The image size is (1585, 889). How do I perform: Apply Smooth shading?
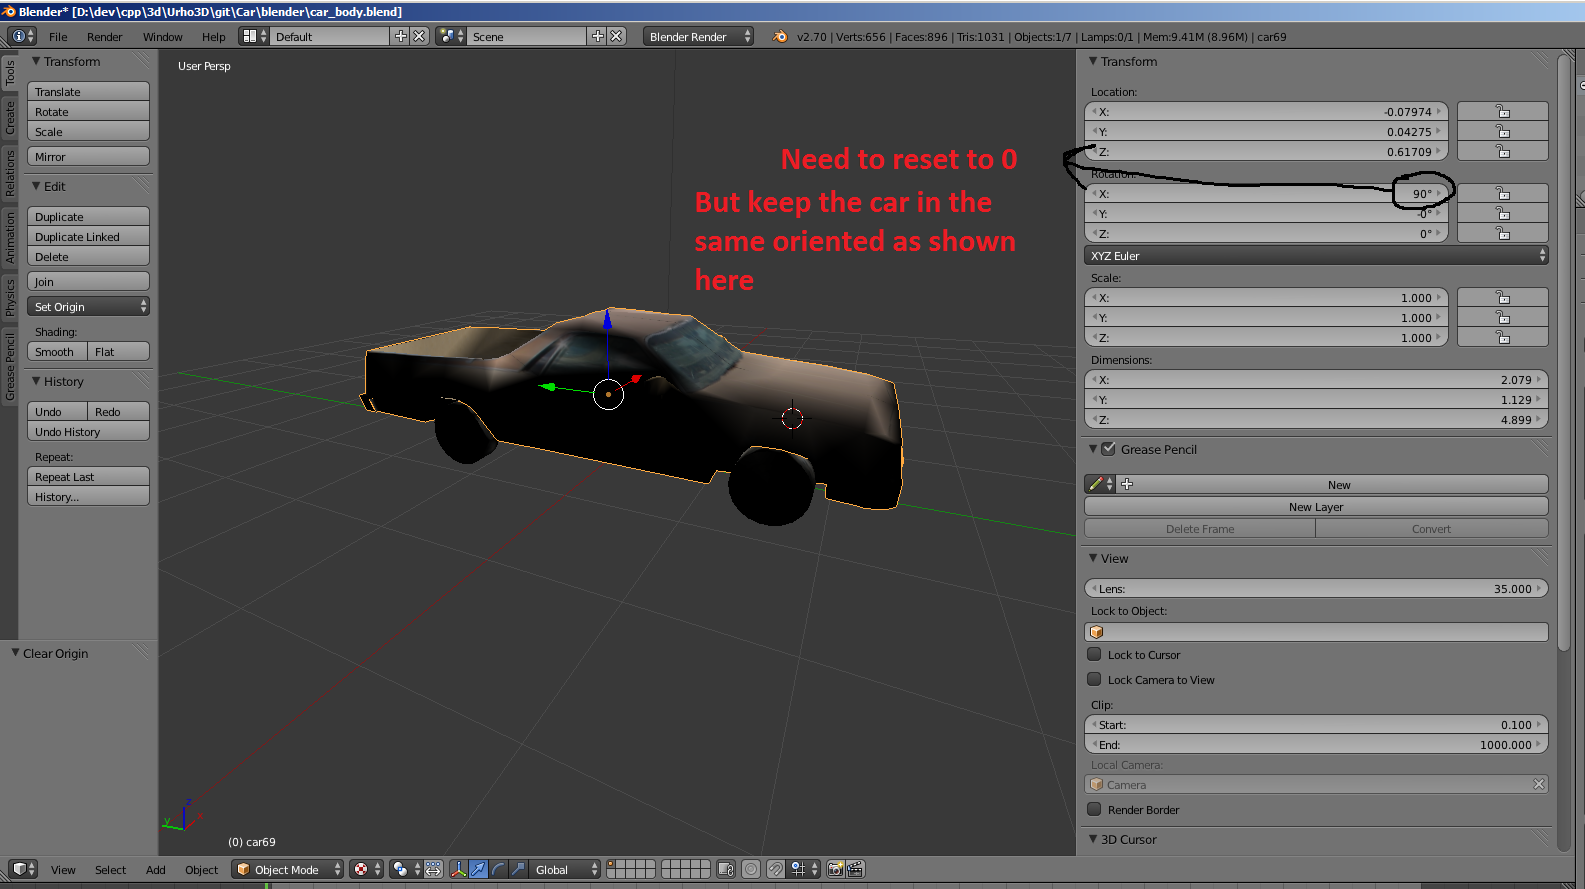pyautogui.click(x=57, y=351)
